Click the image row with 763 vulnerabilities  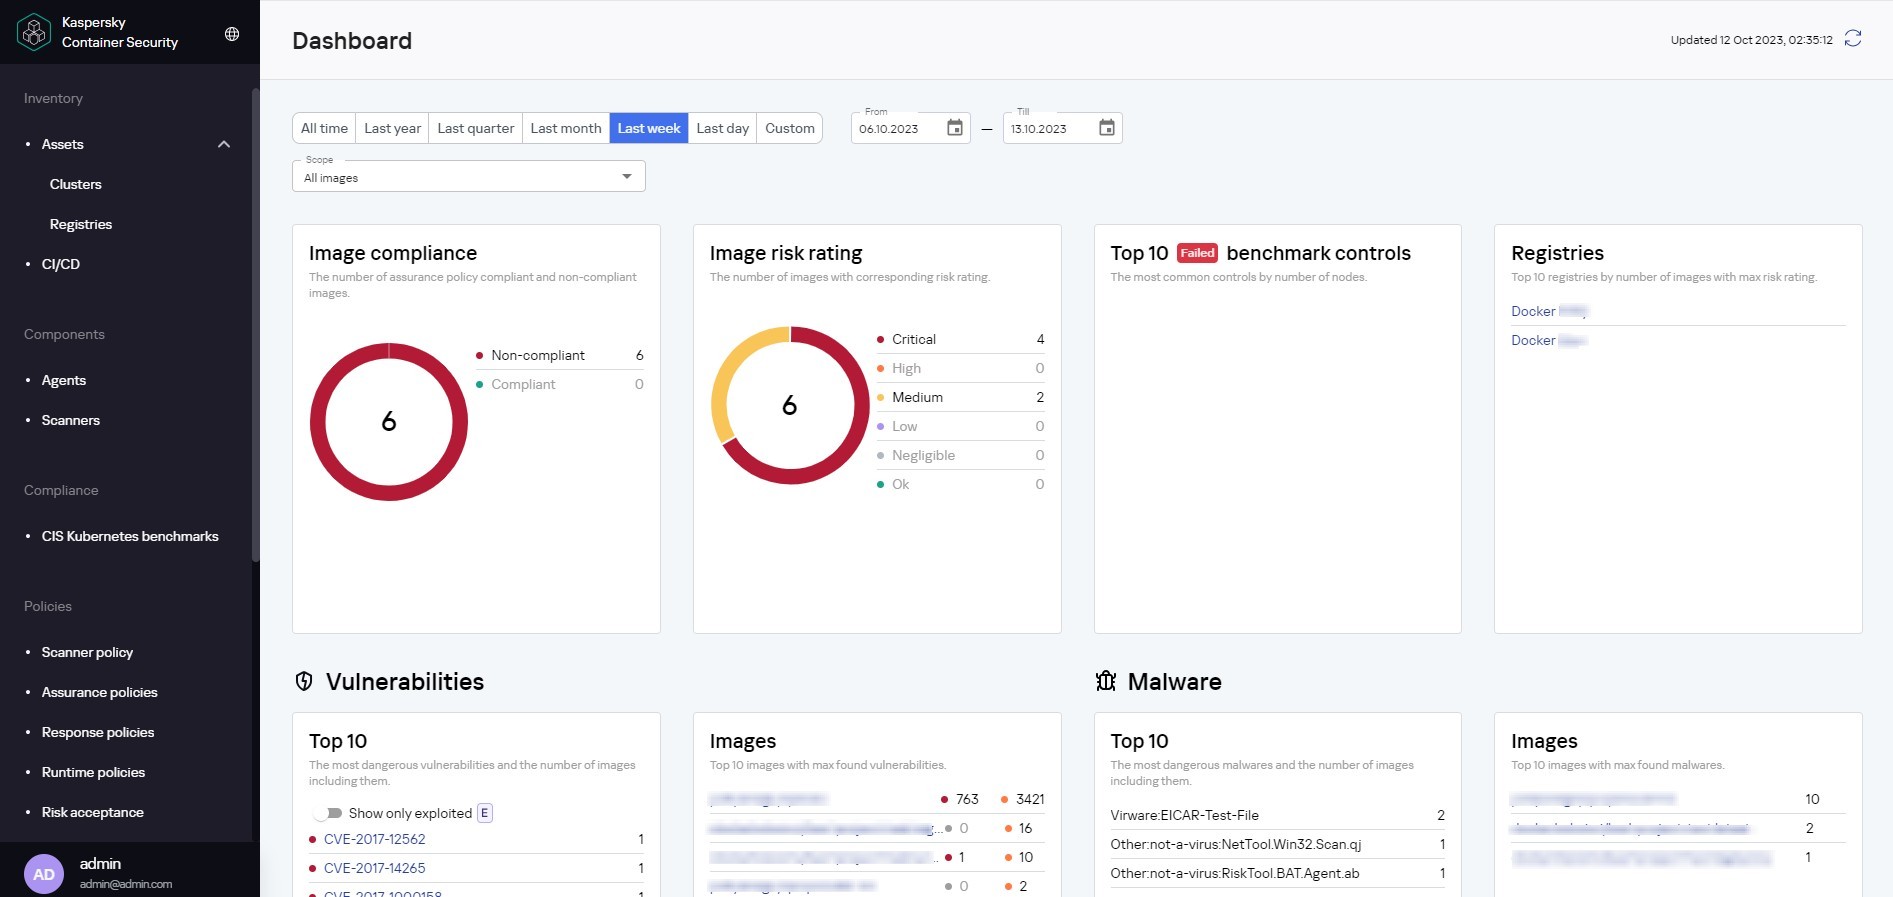coord(877,799)
